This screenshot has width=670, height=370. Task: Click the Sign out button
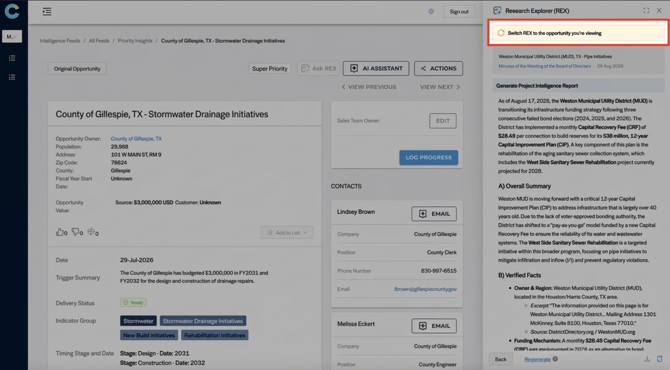point(459,12)
